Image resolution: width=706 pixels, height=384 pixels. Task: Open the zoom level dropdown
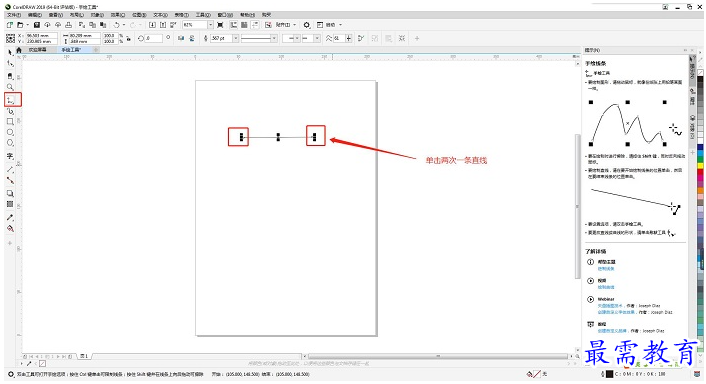210,25
